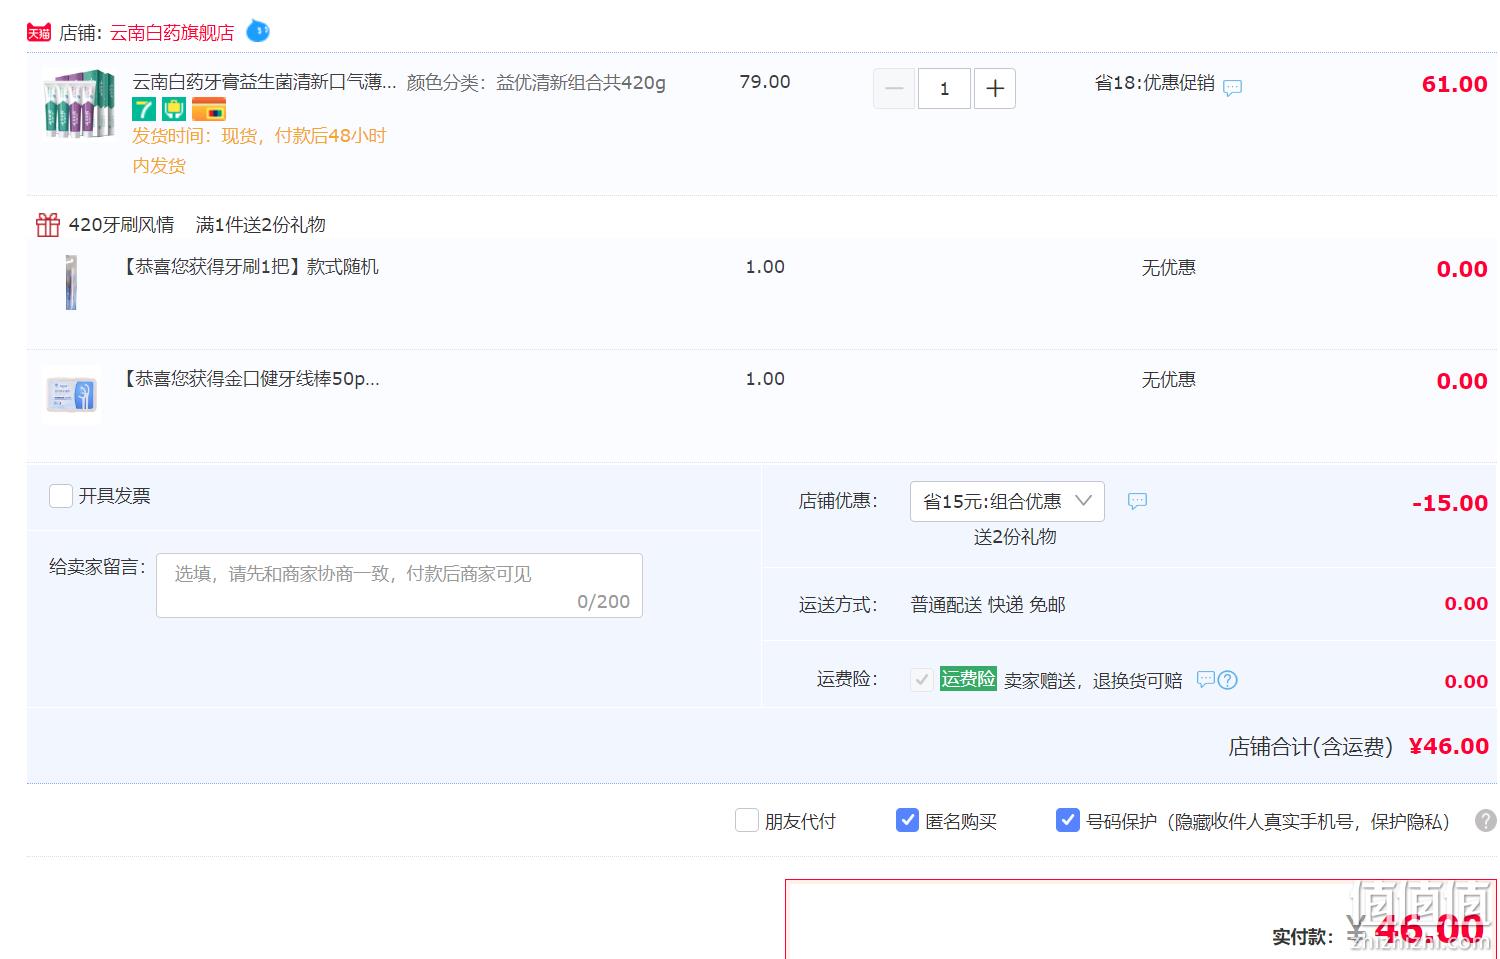This screenshot has width=1500, height=959.
Task: Open the 云南白药旗舰店 store link
Action: pyautogui.click(x=172, y=33)
